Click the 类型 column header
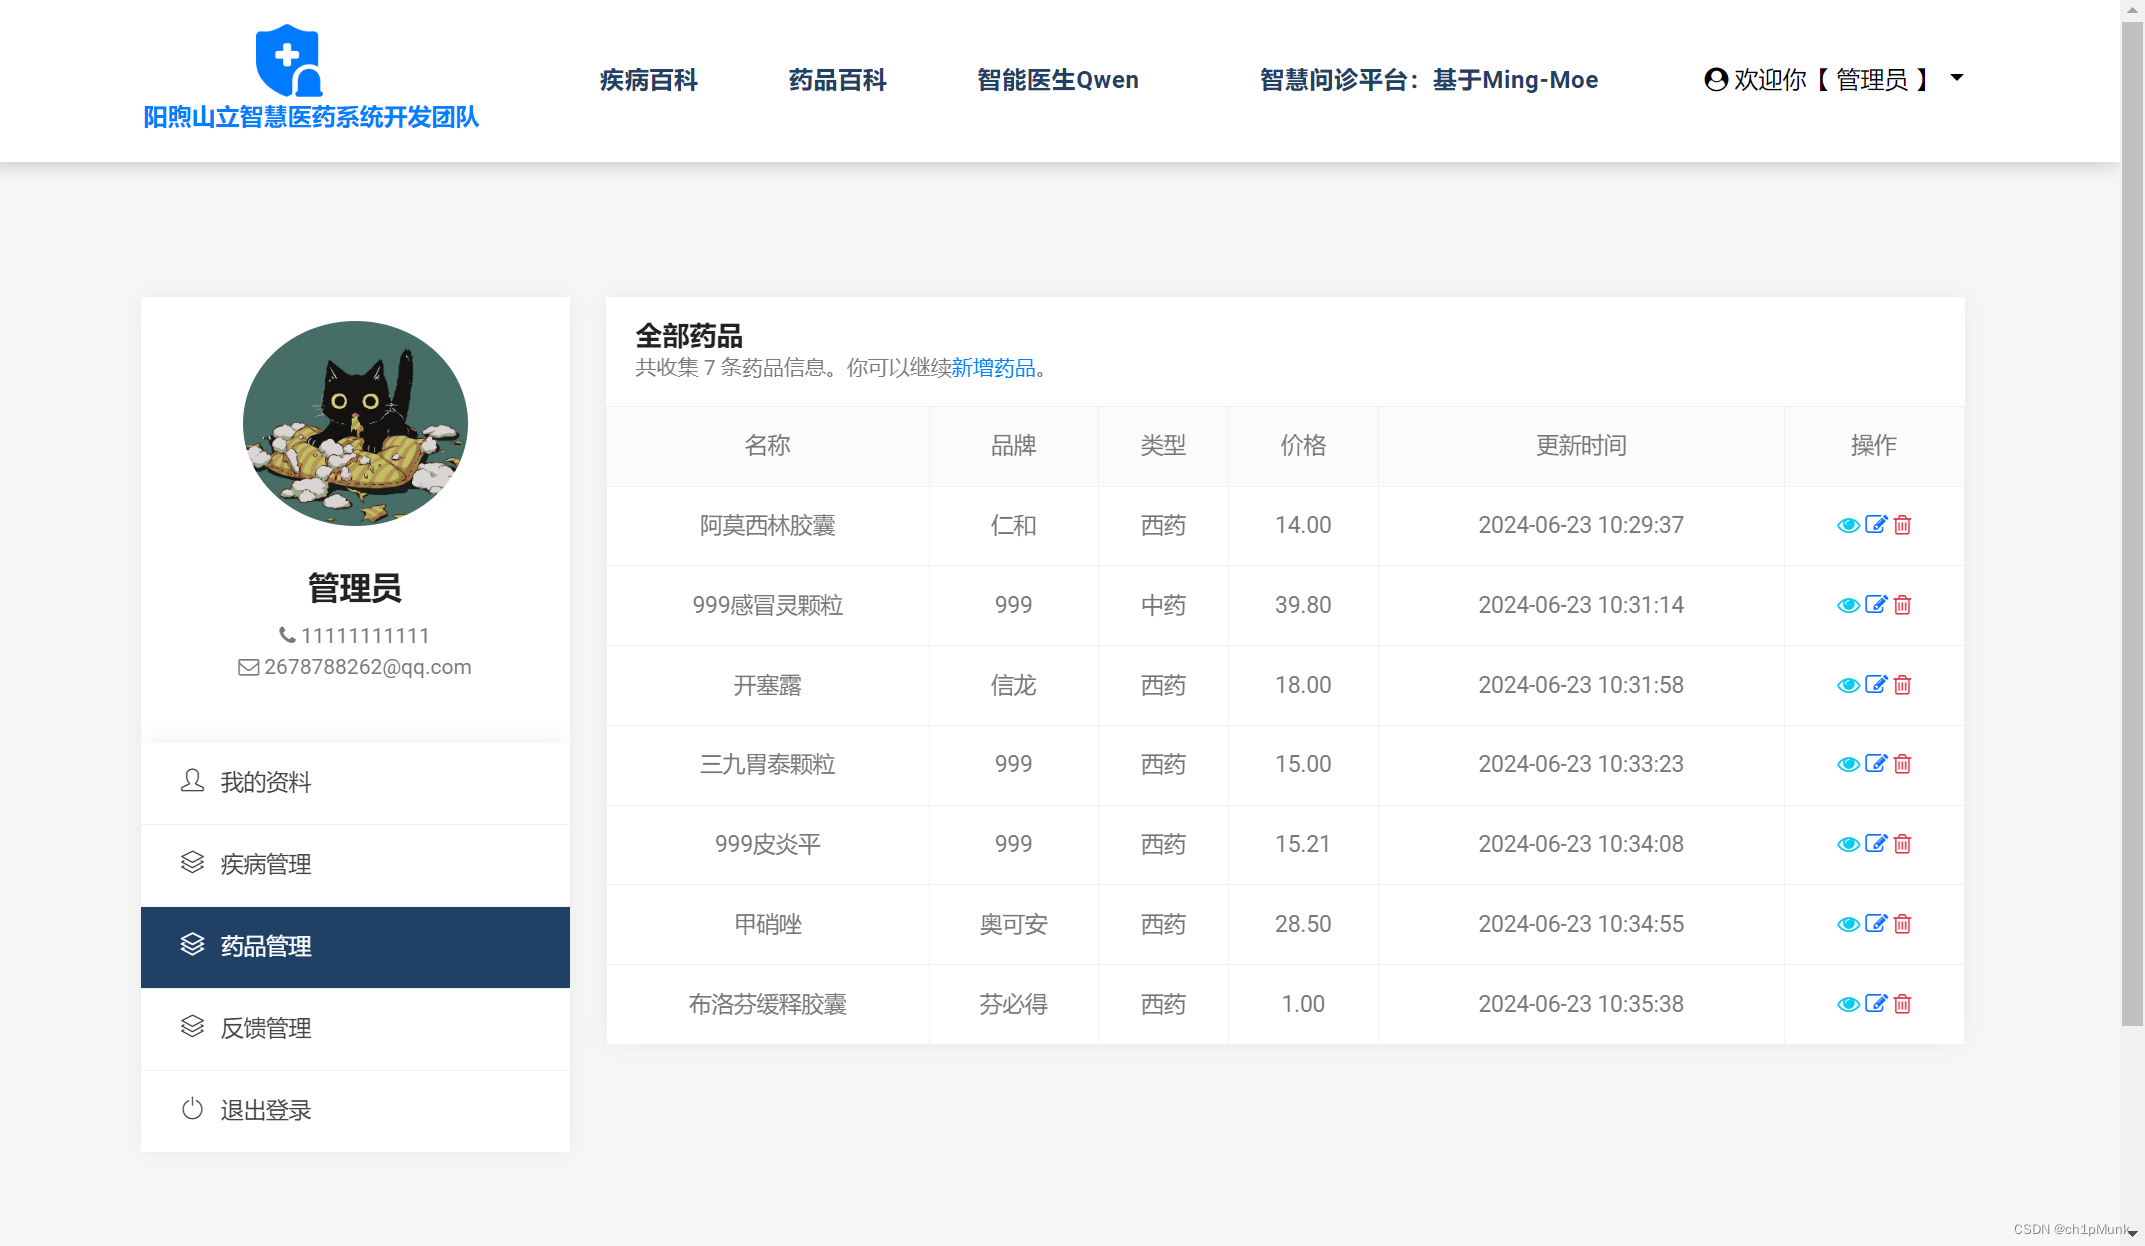 click(x=1163, y=446)
